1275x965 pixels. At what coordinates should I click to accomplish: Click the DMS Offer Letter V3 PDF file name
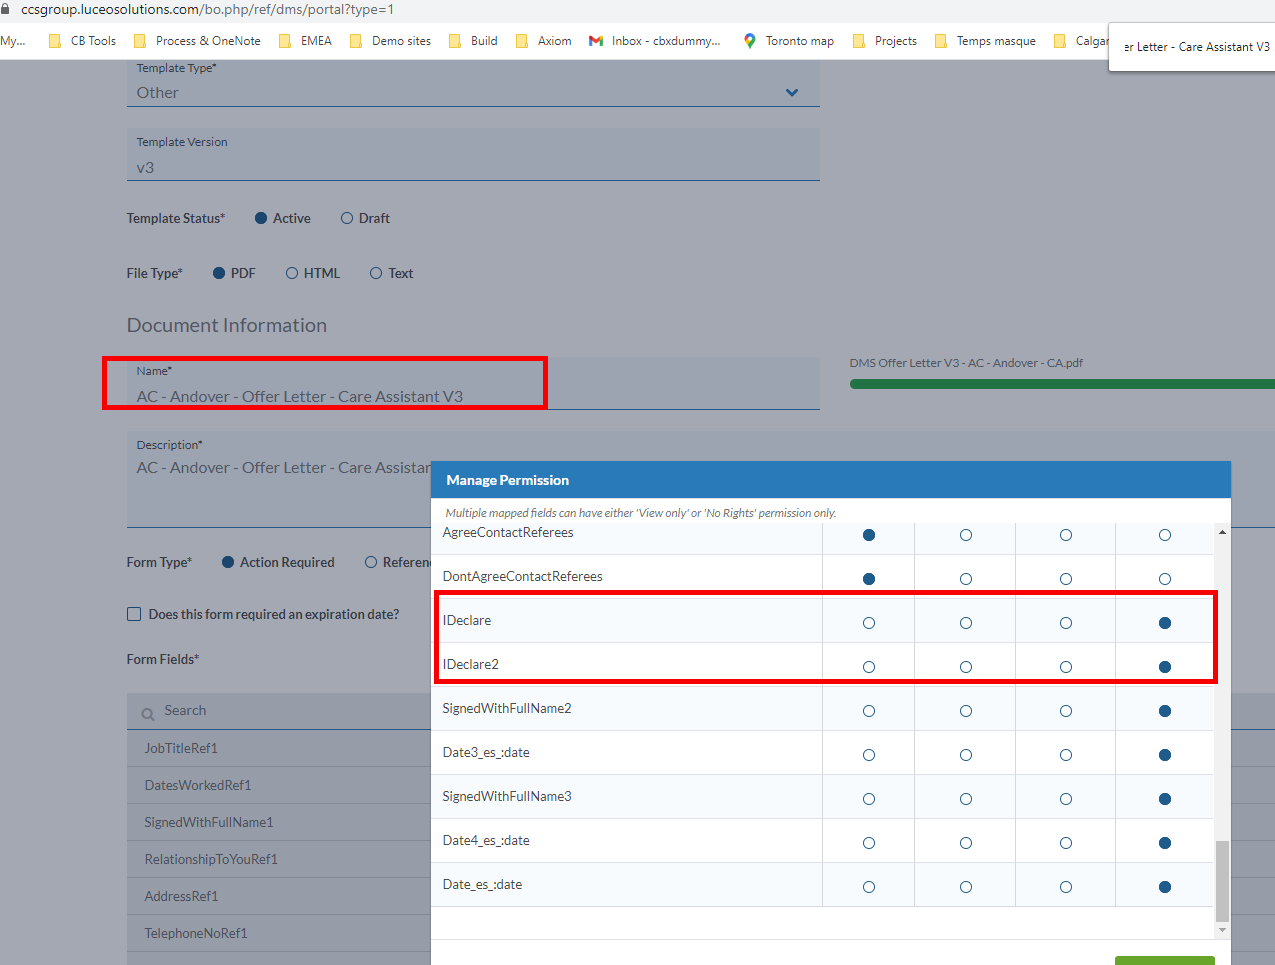tap(966, 363)
